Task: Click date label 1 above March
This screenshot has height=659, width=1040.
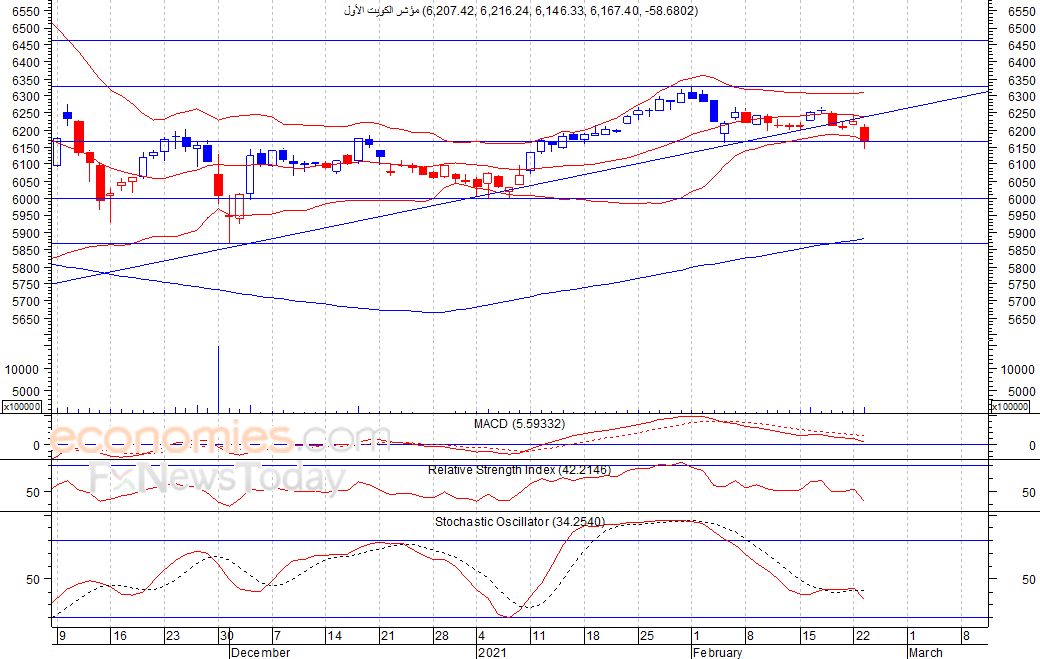Action: click(x=913, y=636)
